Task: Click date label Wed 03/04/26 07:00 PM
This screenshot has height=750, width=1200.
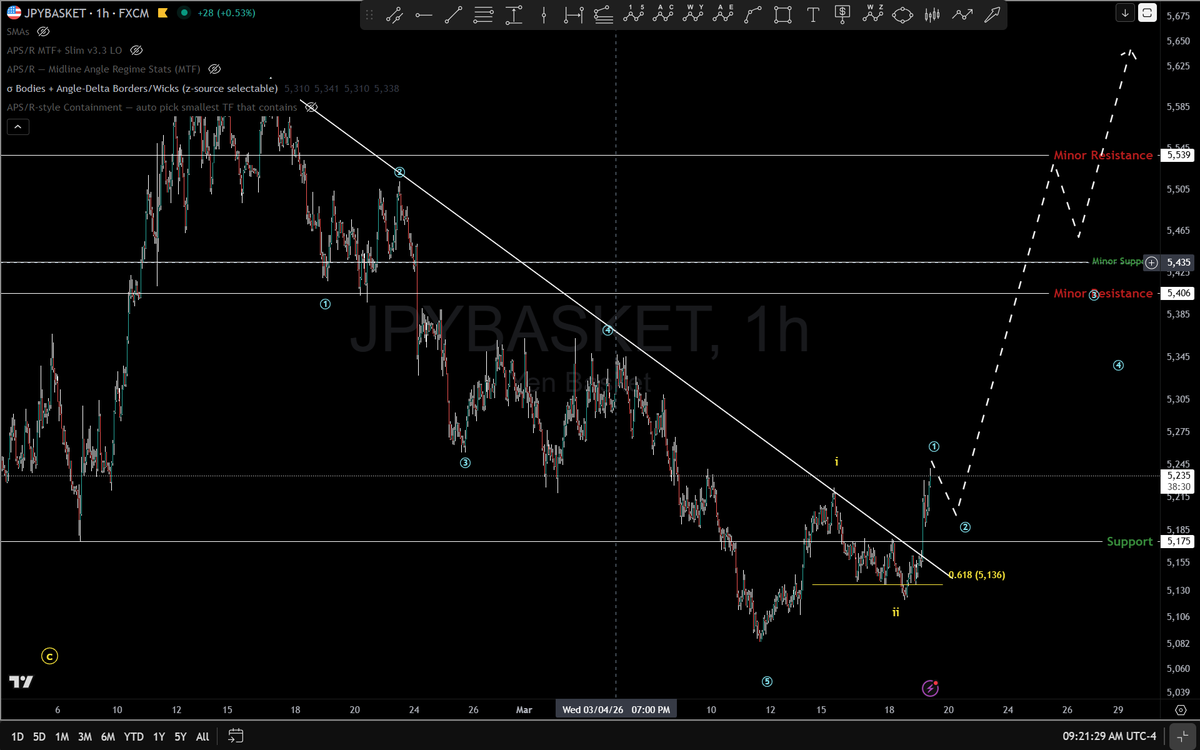Action: 616,709
